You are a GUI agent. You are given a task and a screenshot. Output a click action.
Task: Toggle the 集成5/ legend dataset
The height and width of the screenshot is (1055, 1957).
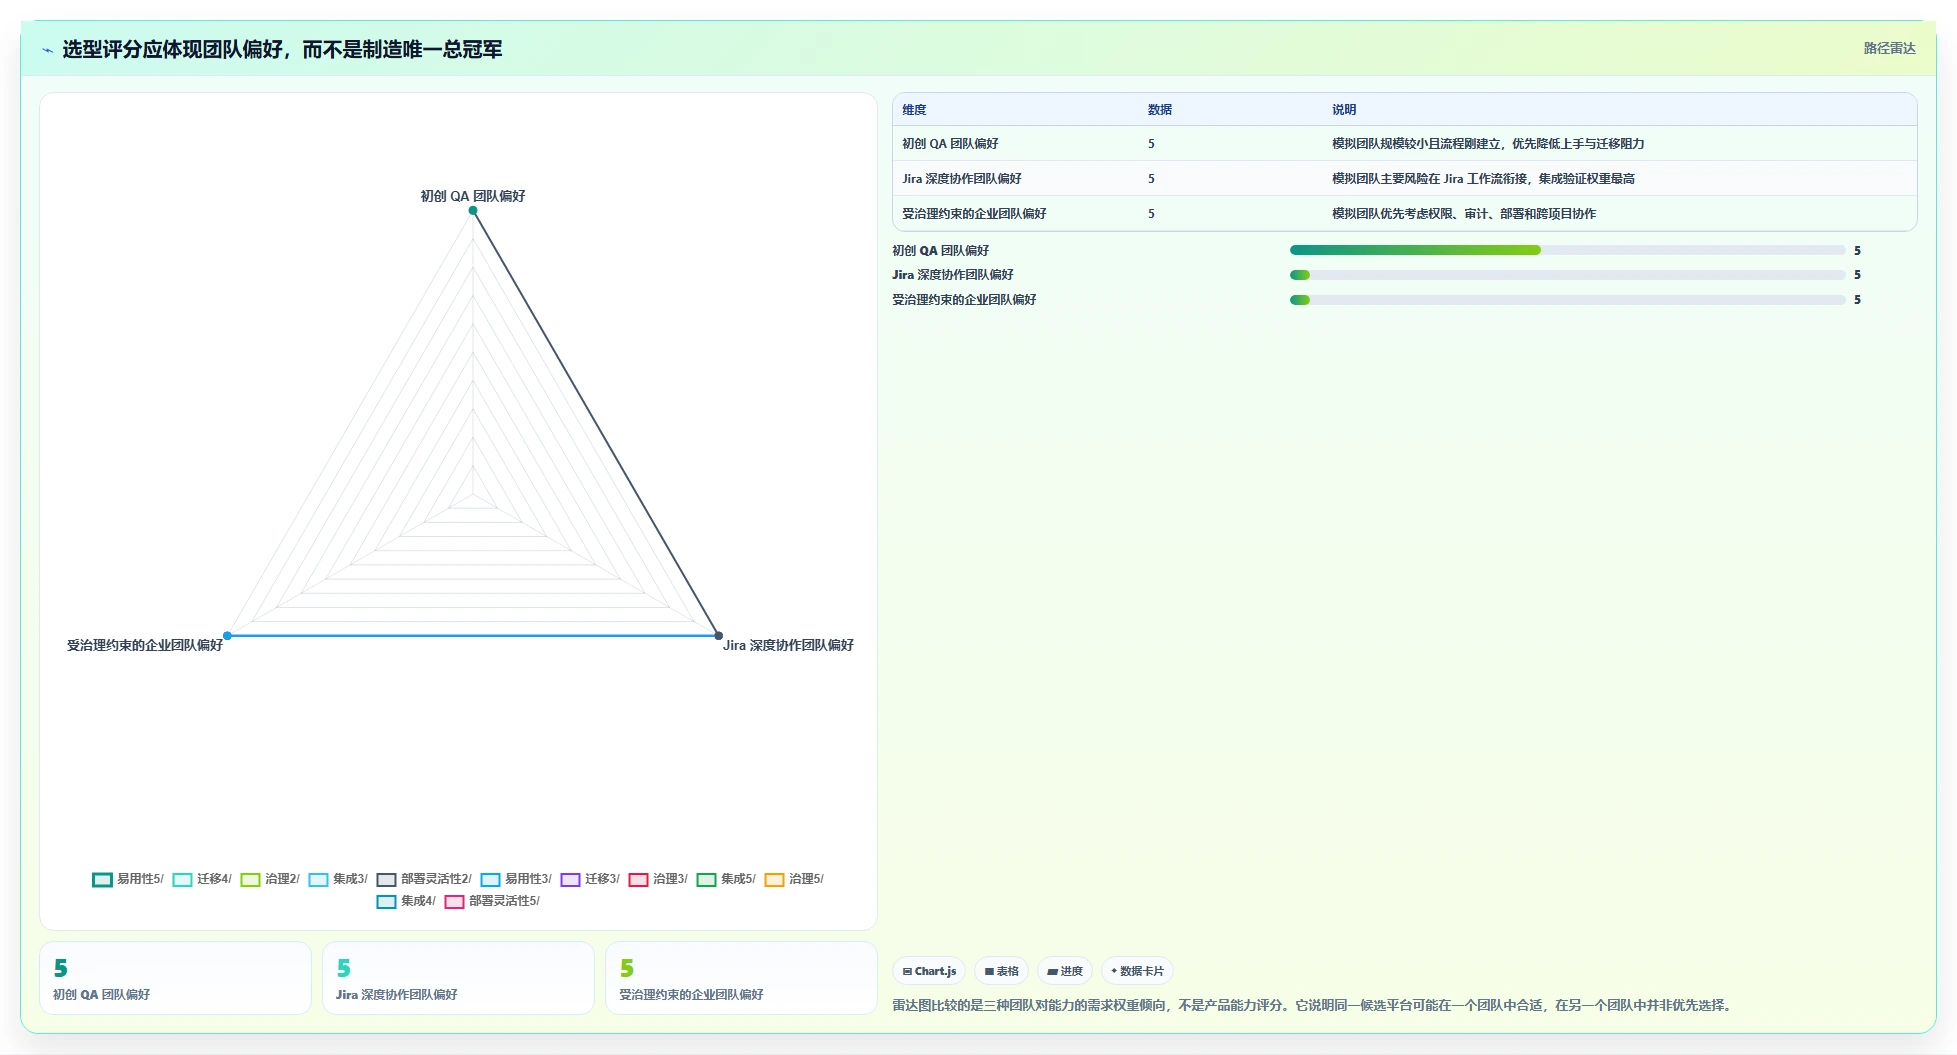click(x=726, y=879)
